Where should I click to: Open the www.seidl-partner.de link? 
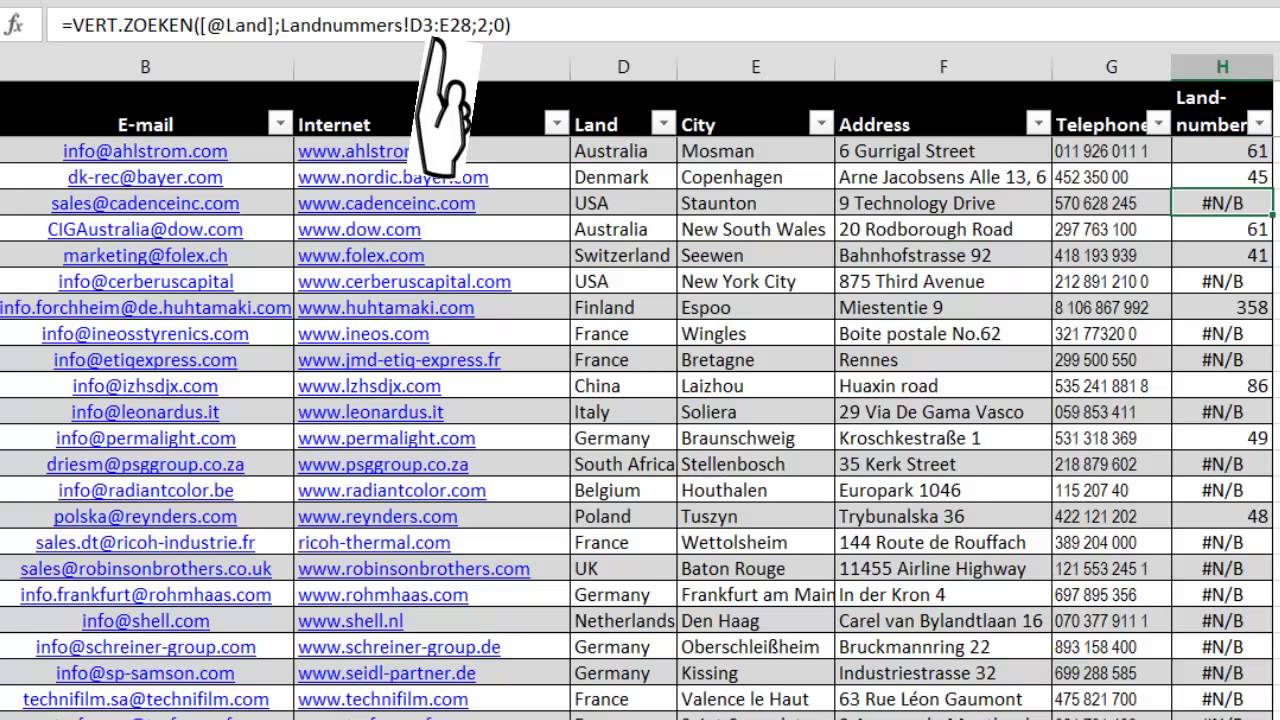[x=387, y=673]
